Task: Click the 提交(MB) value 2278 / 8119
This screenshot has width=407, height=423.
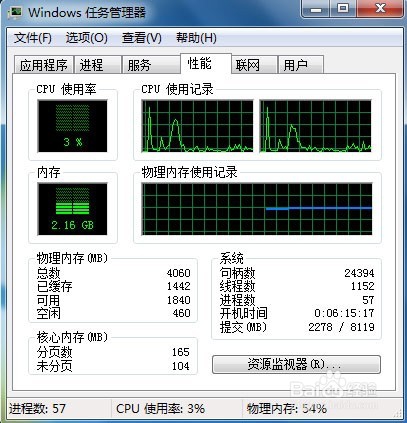Action: pos(341,327)
